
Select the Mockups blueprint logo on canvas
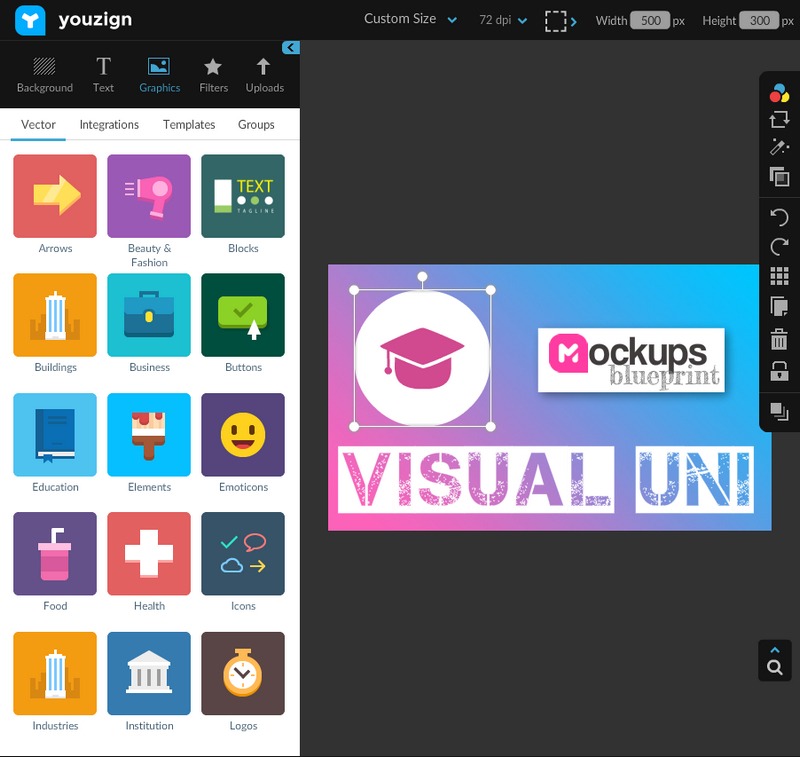[631, 360]
